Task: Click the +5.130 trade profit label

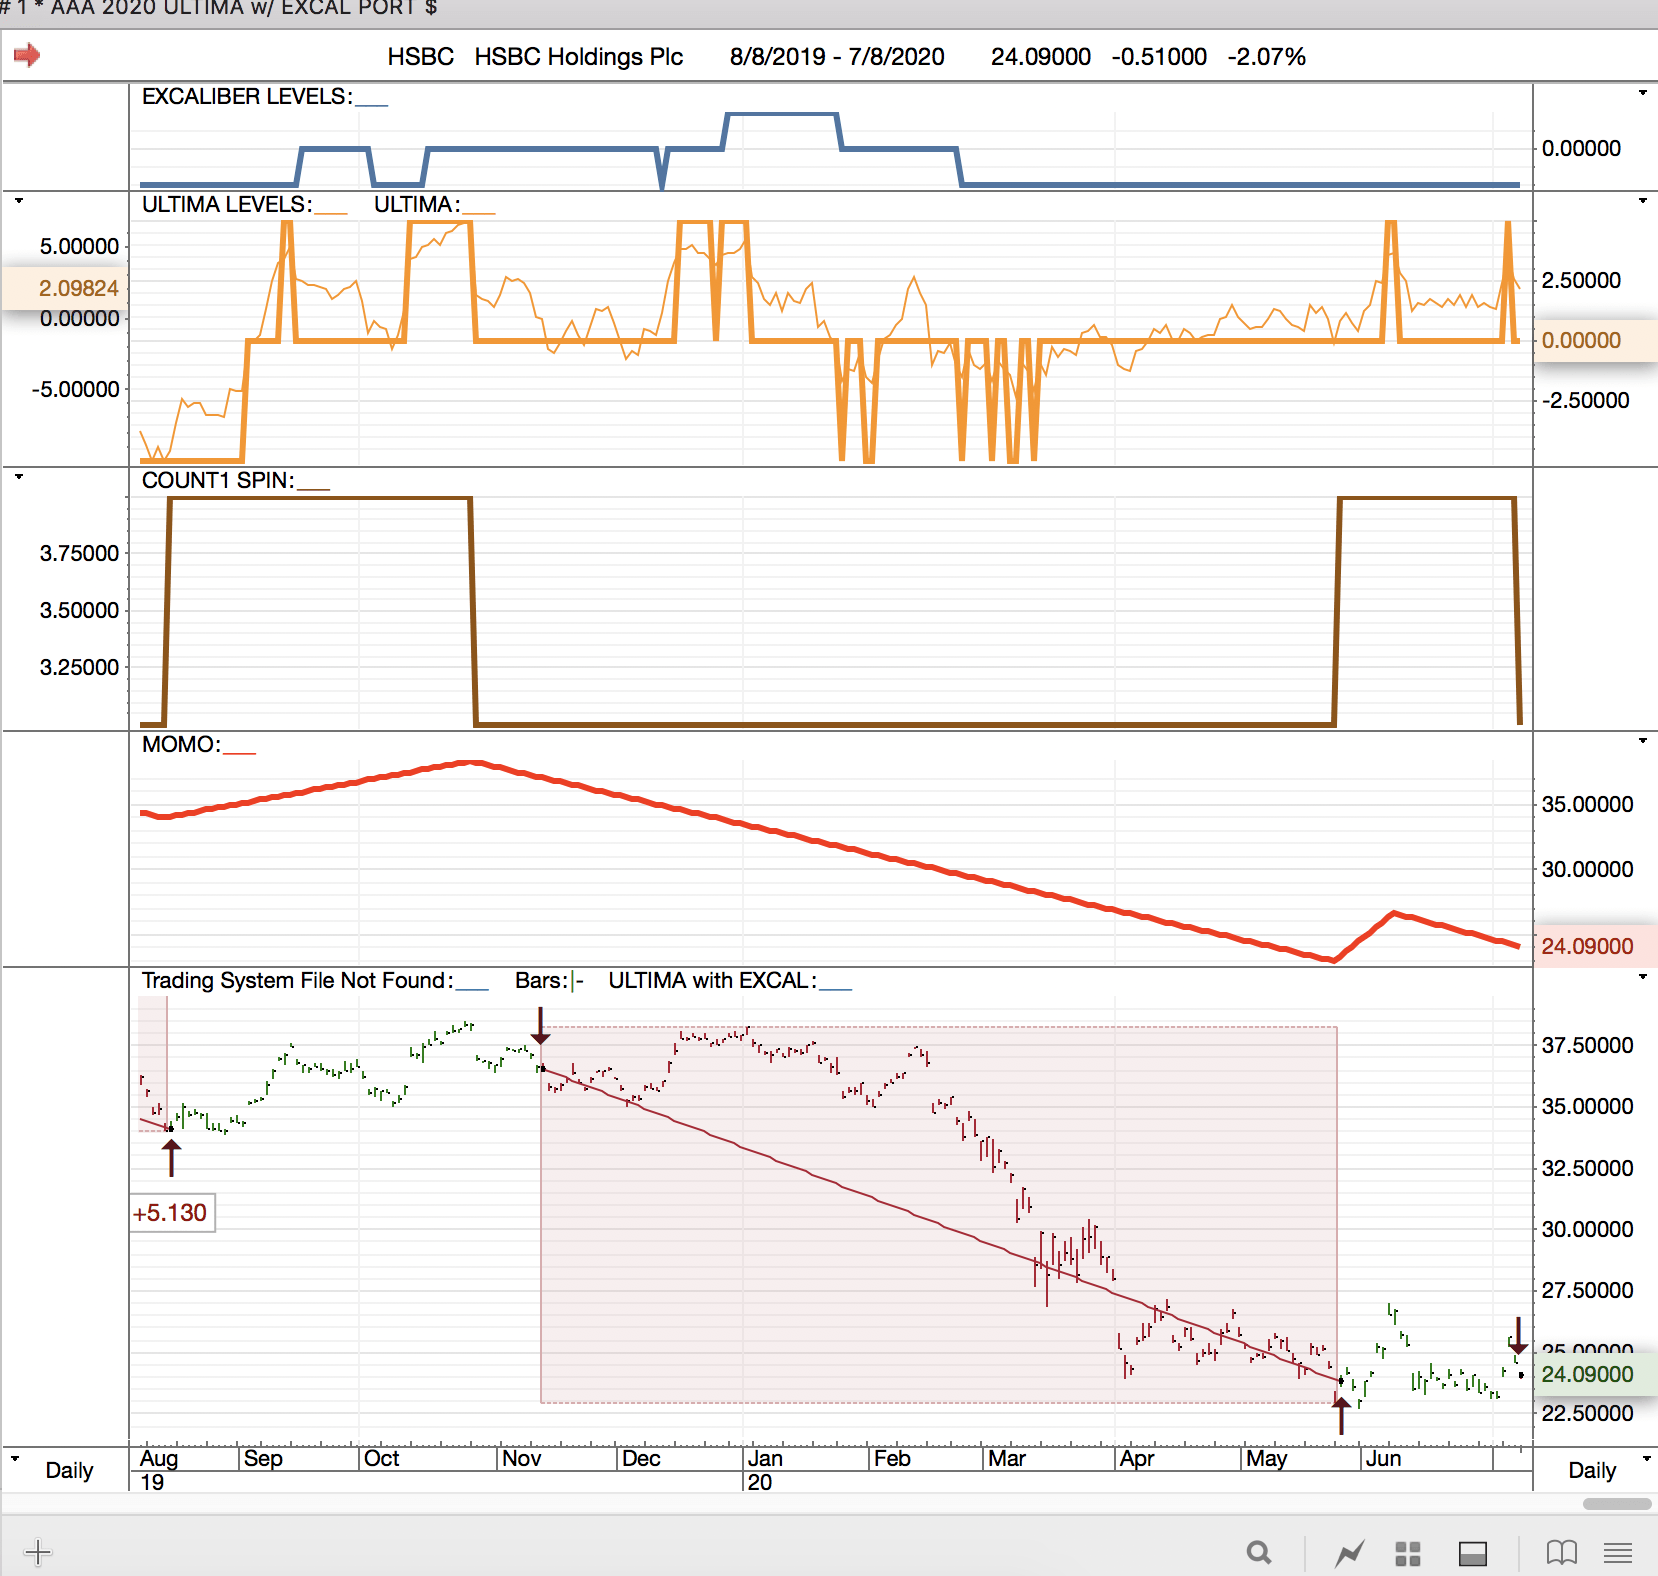Action: pyautogui.click(x=171, y=1213)
